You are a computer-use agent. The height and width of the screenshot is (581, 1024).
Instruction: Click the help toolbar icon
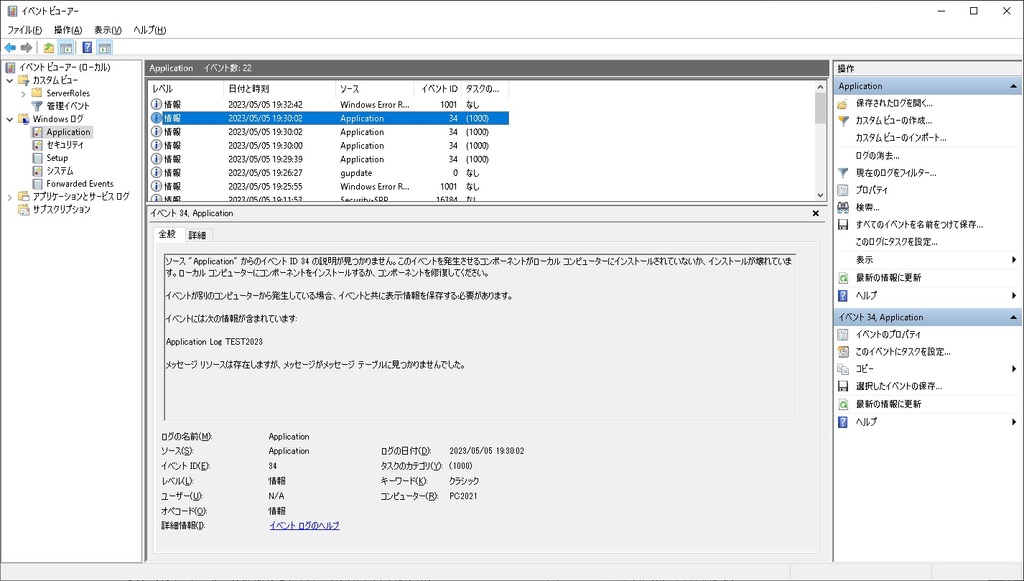pyautogui.click(x=86, y=46)
